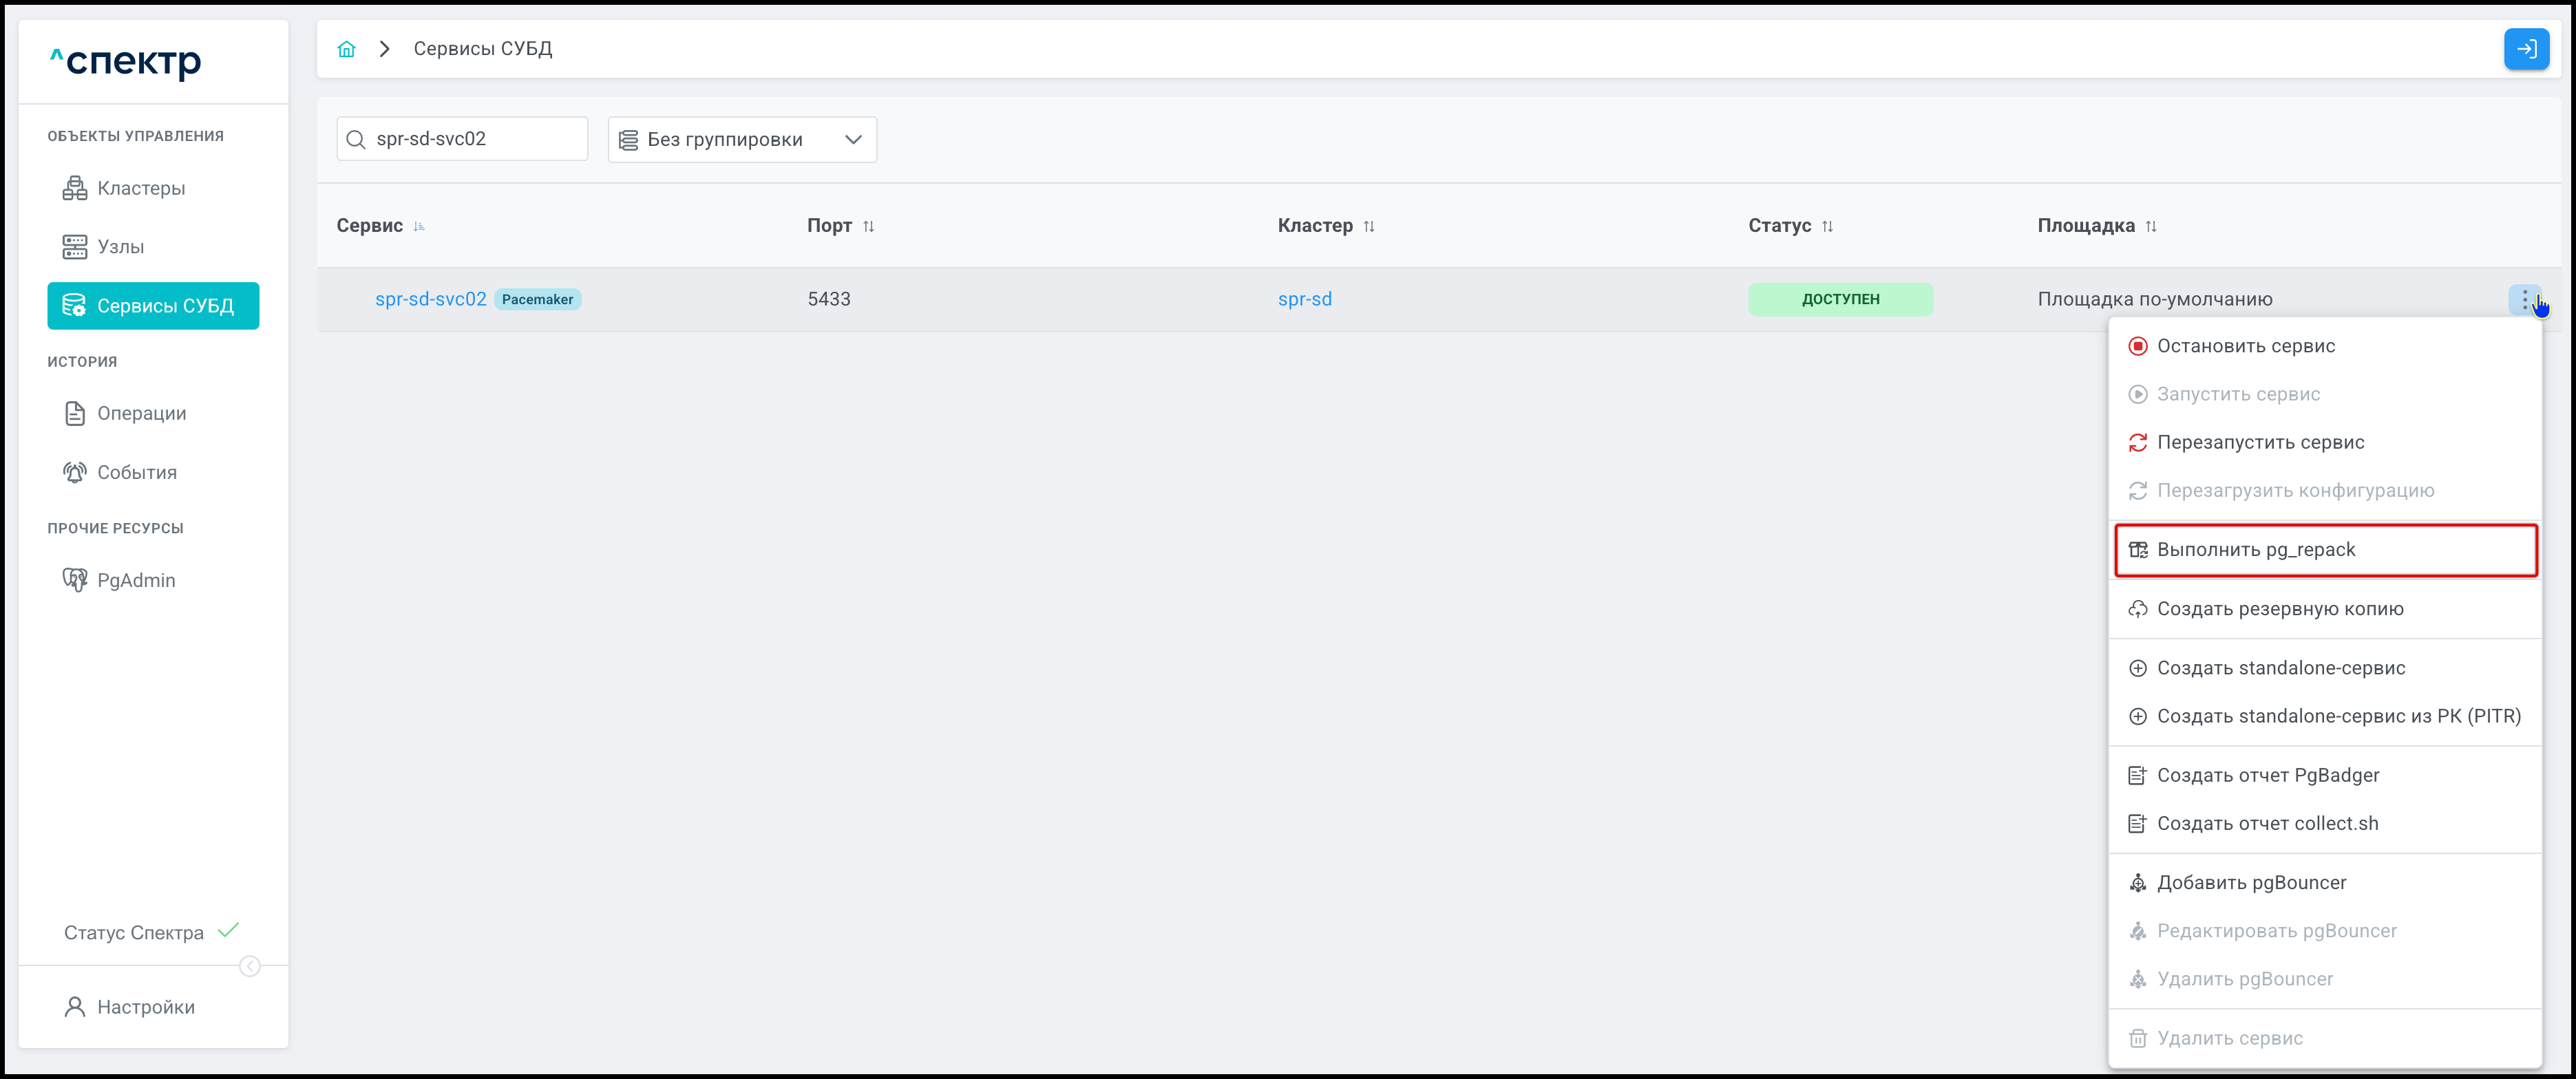2576x1079 pixels.
Task: Go to Узлы in the sidebar
Action: [120, 247]
